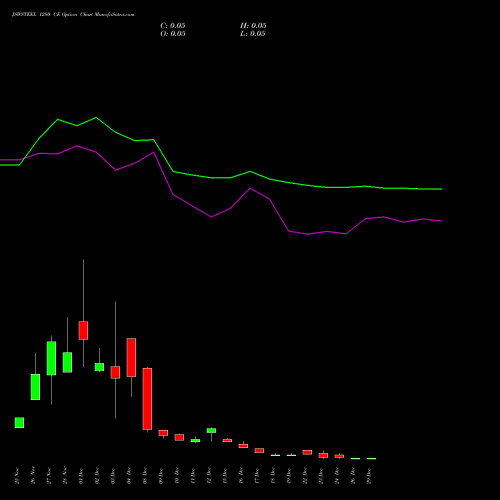The image size is (500, 500).
Task: Select the tall red candle above 08 Dec
Action: coord(147,399)
